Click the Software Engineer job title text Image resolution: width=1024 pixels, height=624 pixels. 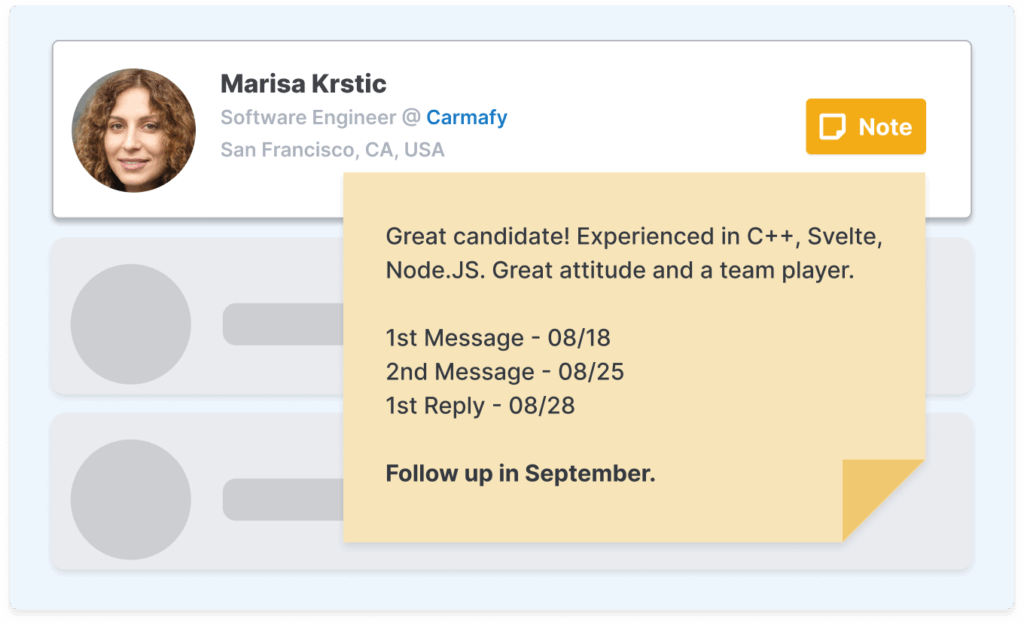click(x=308, y=117)
